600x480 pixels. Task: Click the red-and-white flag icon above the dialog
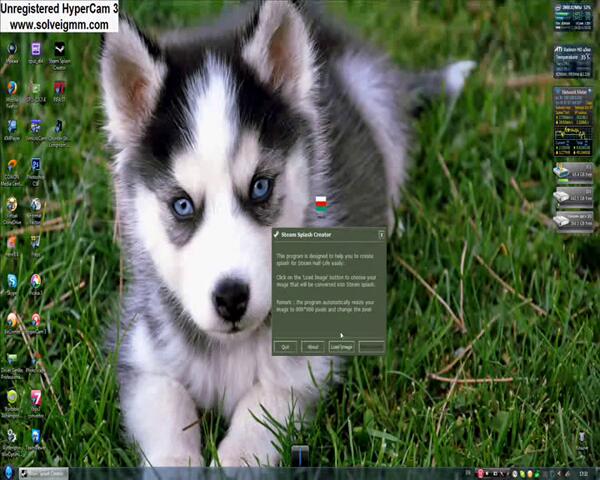(x=321, y=204)
